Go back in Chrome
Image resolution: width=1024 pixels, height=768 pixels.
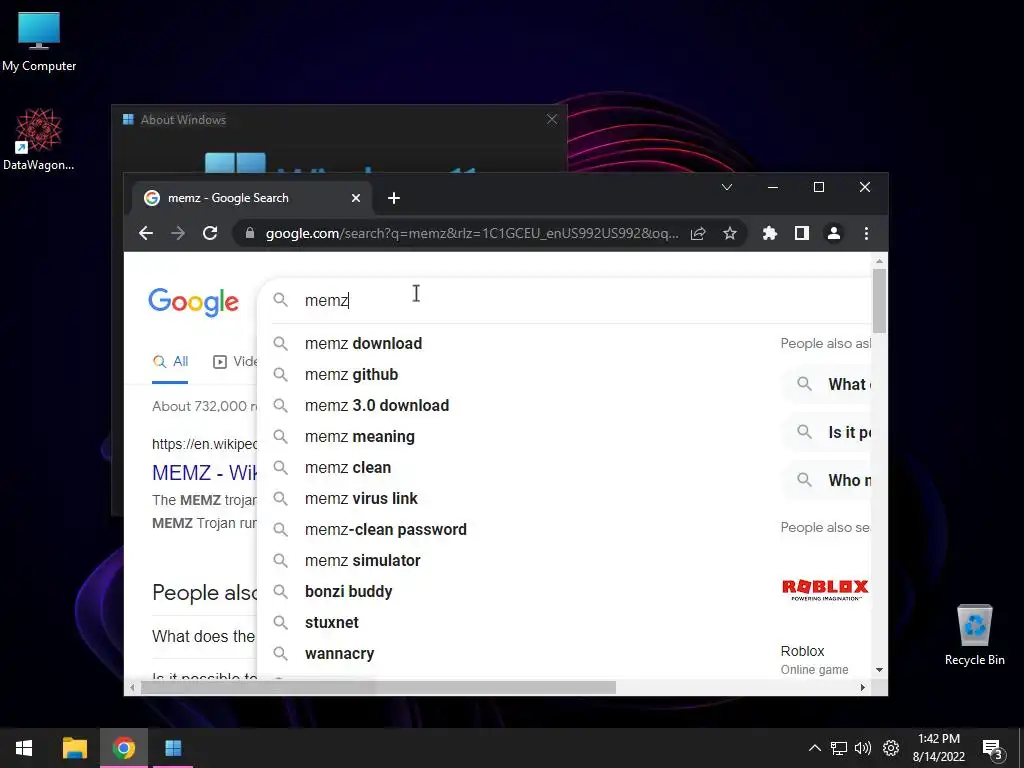click(x=146, y=233)
